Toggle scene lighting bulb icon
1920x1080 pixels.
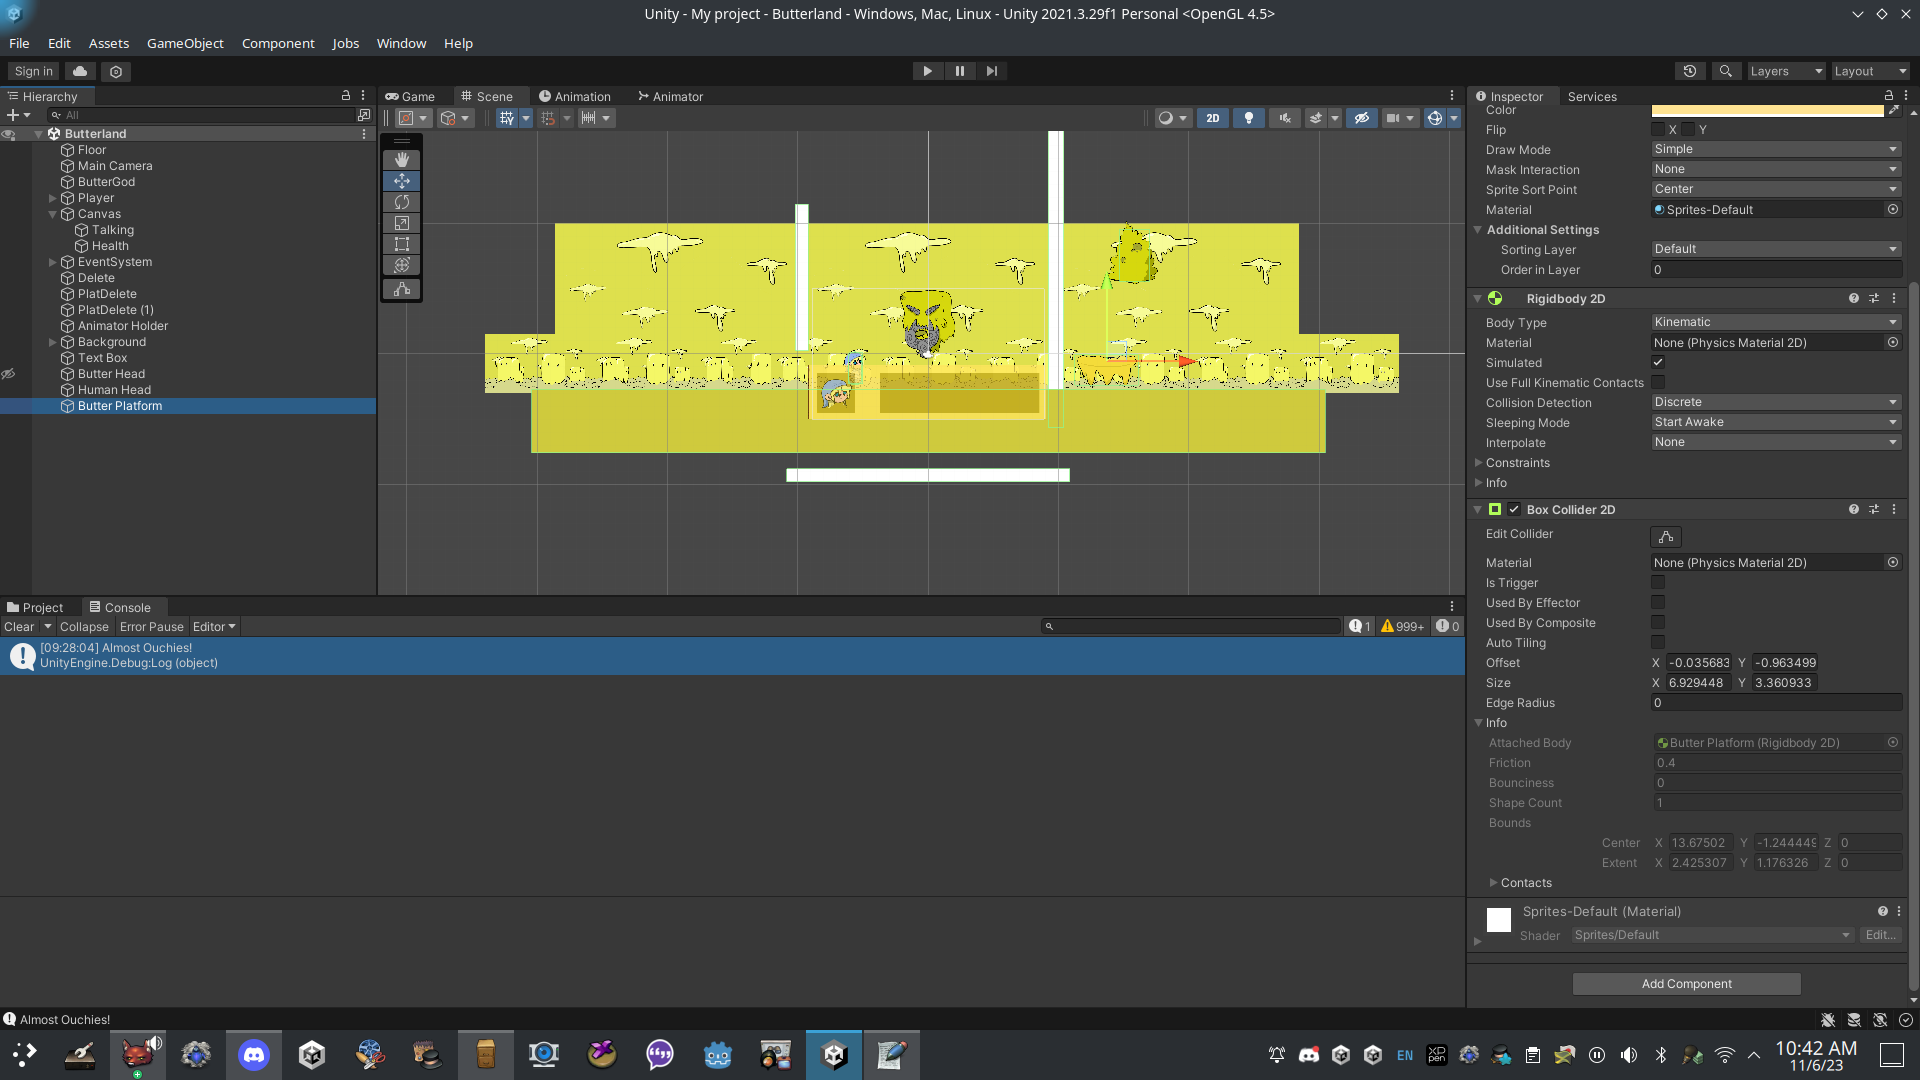1248,118
